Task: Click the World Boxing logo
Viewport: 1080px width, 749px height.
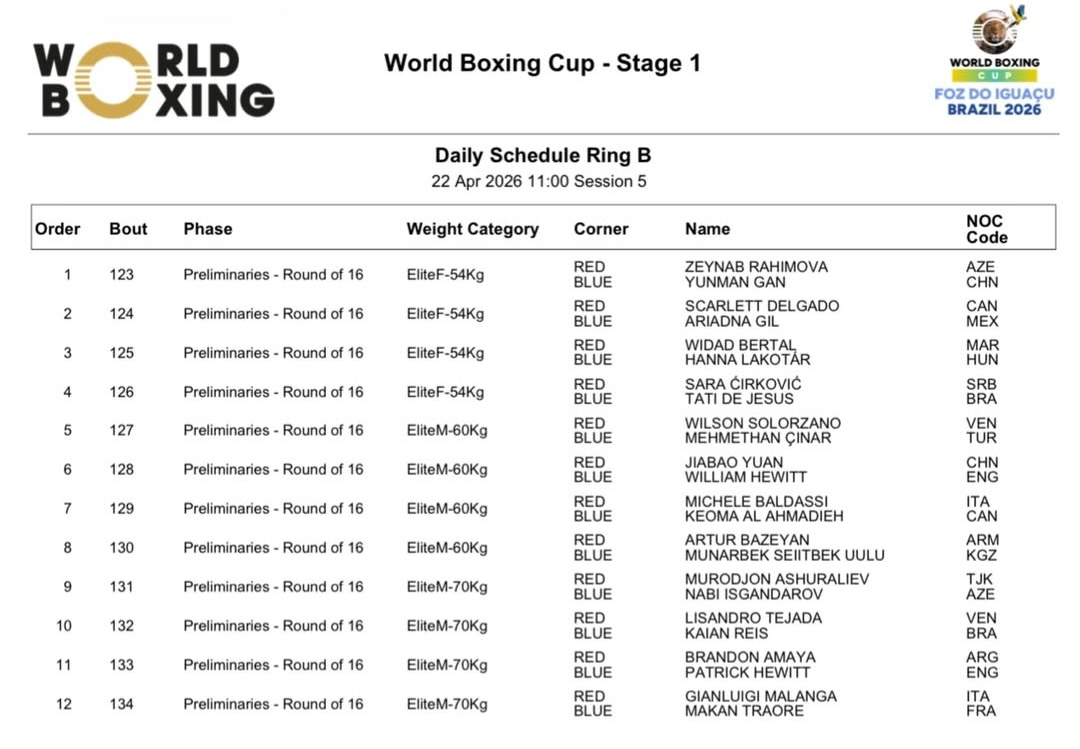Action: pyautogui.click(x=153, y=80)
